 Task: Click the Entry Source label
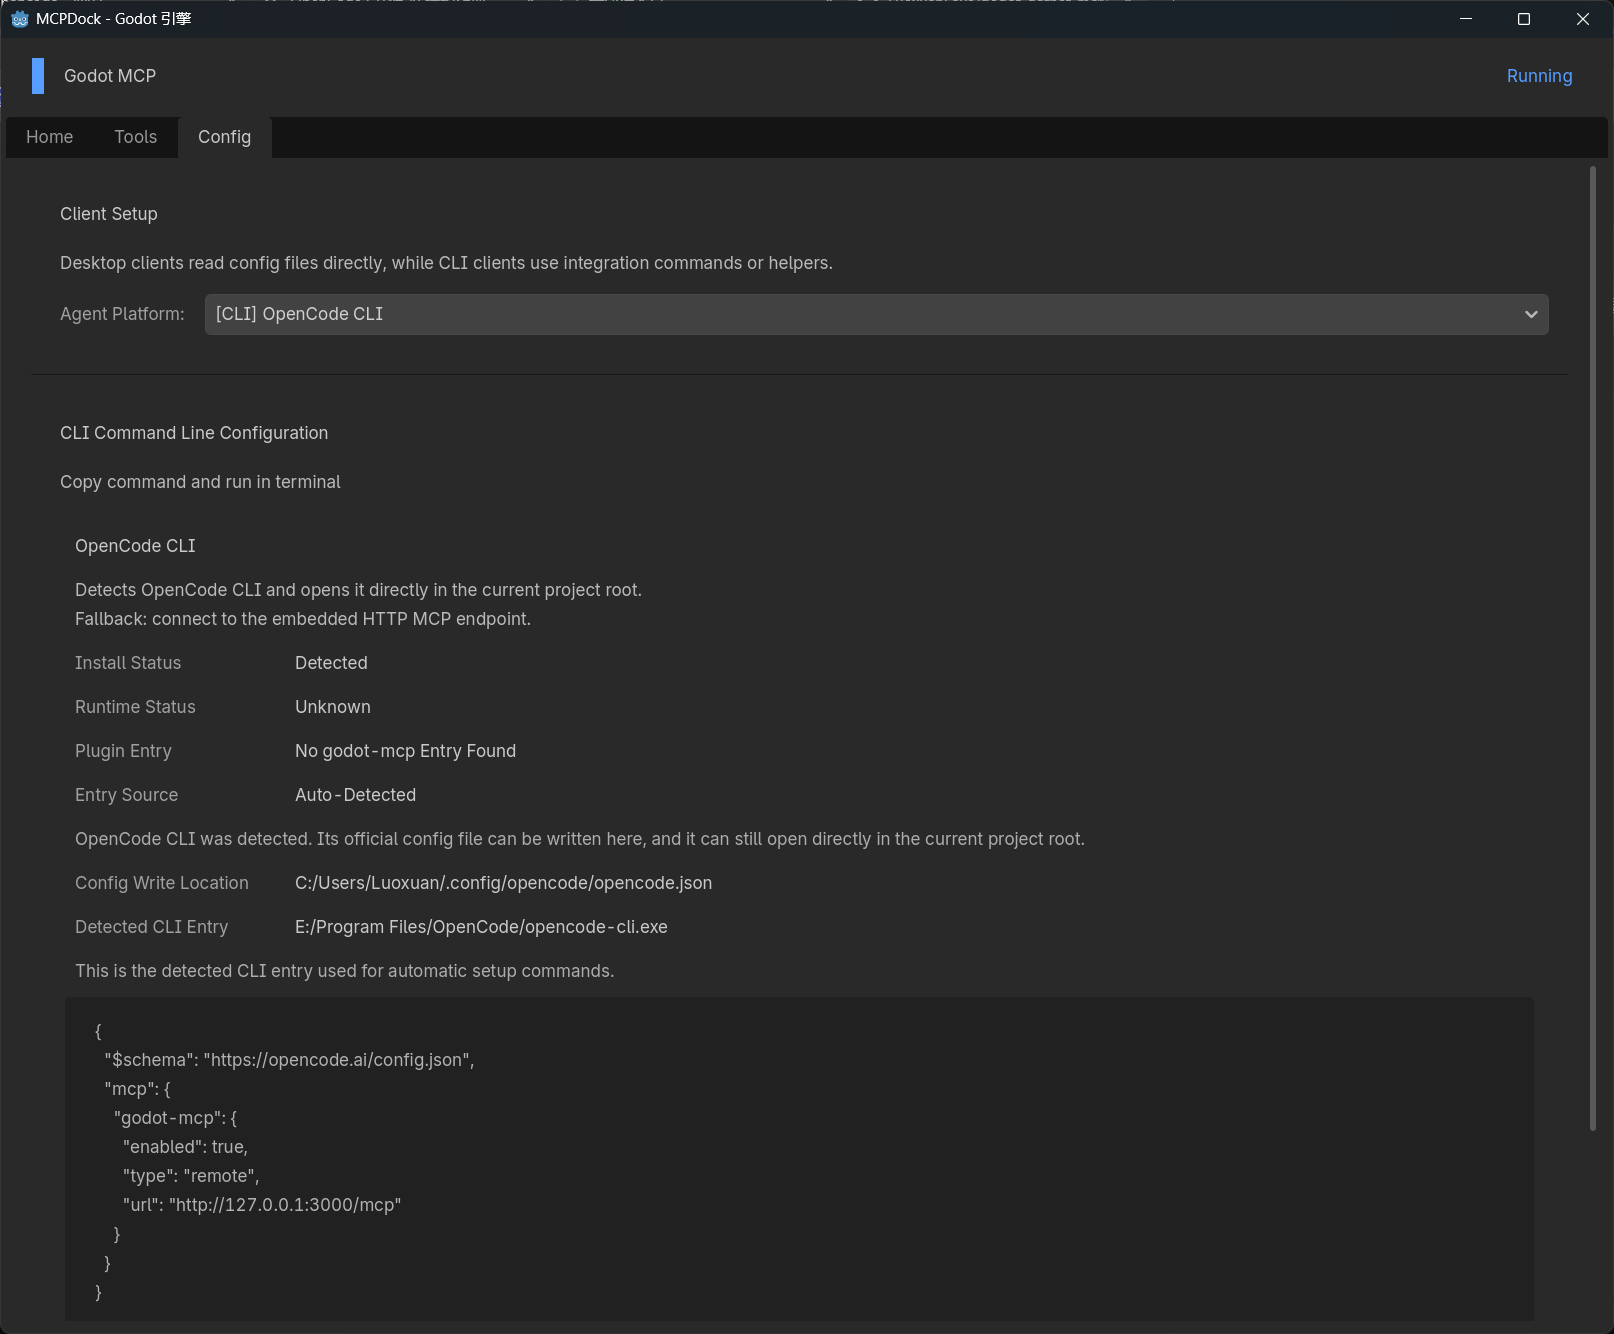126,795
